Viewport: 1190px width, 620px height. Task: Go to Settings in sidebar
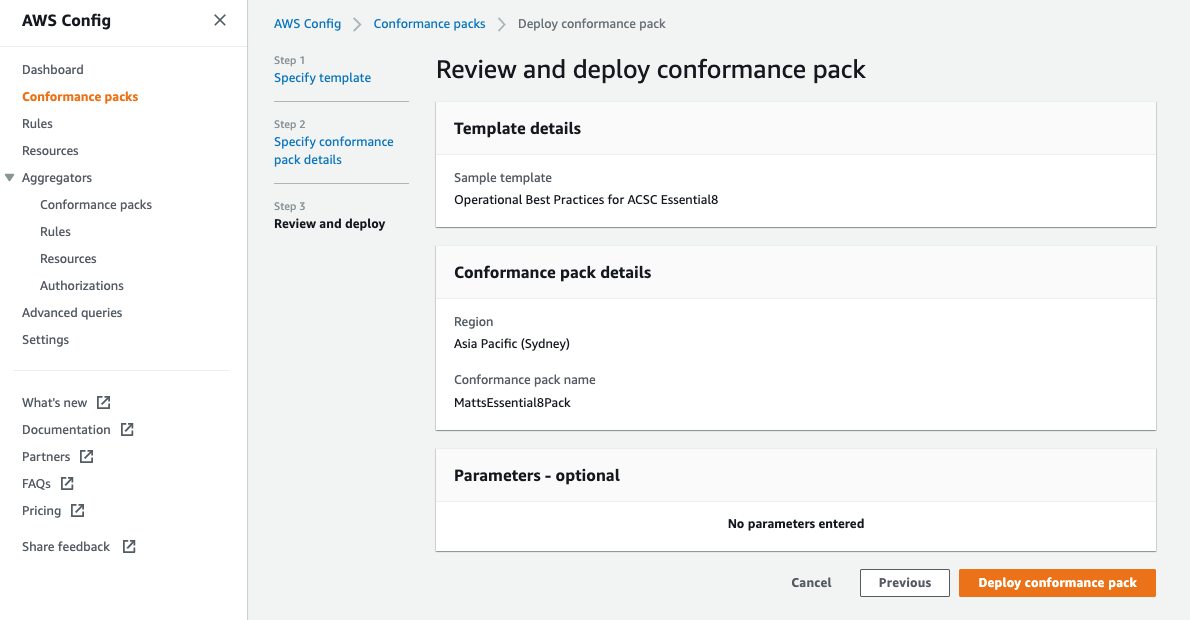pos(46,340)
